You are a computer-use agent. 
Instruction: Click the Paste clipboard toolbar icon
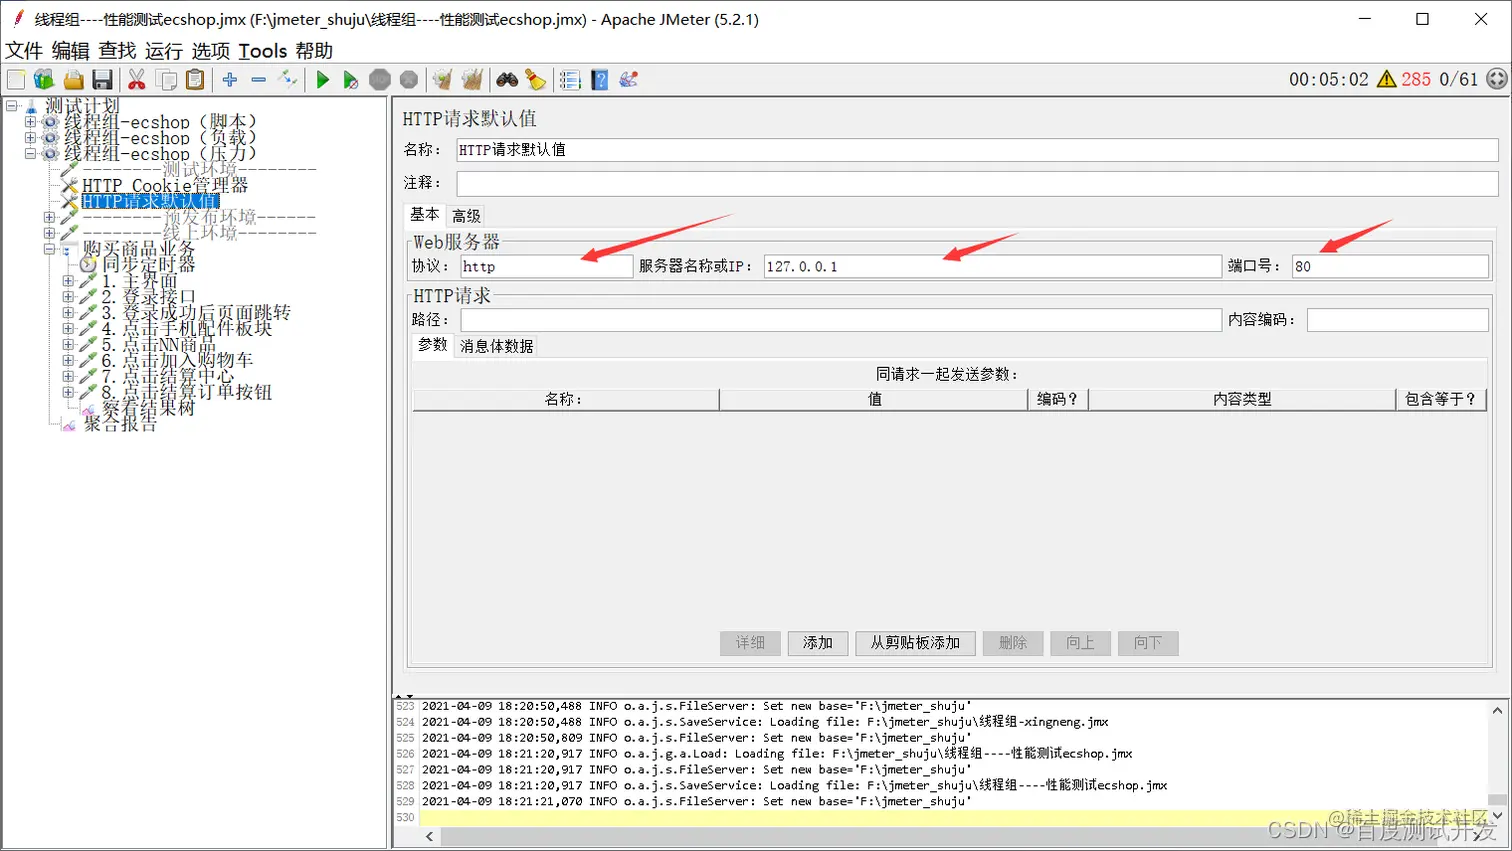coord(196,80)
